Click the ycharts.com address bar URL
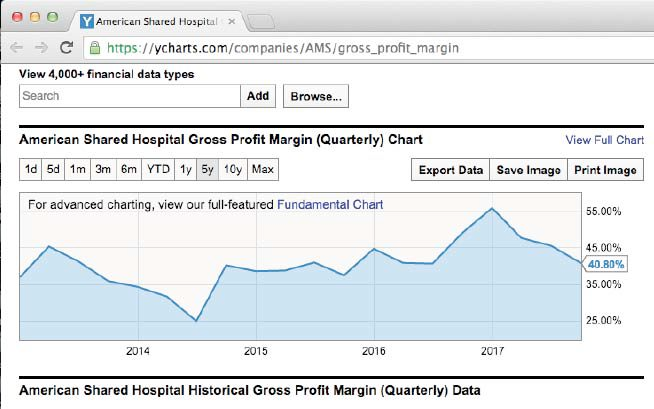654x409 pixels. click(283, 48)
